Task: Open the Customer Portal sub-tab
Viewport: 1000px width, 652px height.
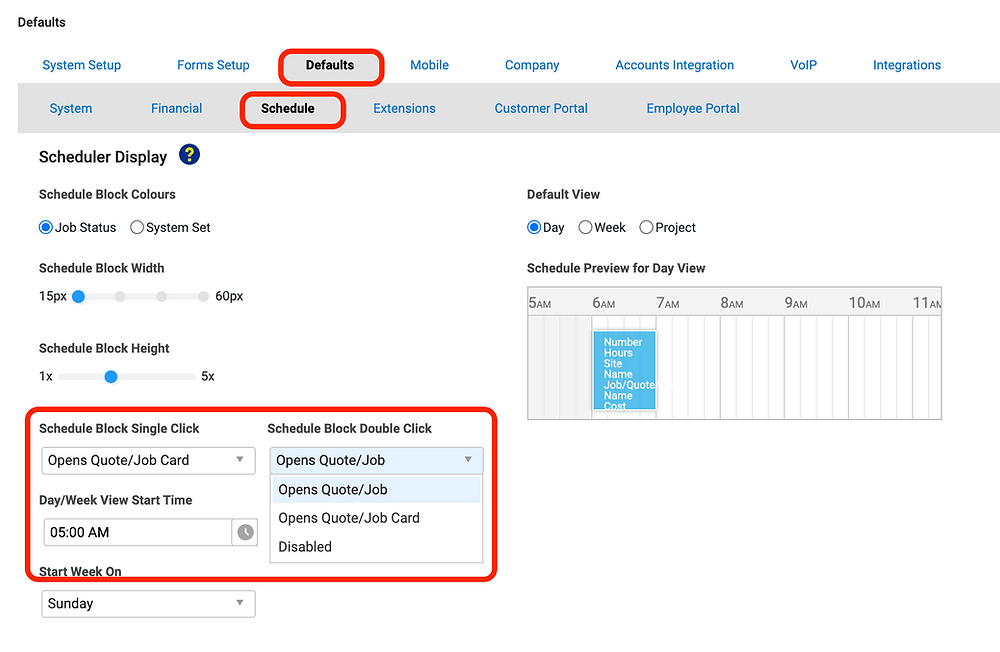Action: pyautogui.click(x=541, y=108)
